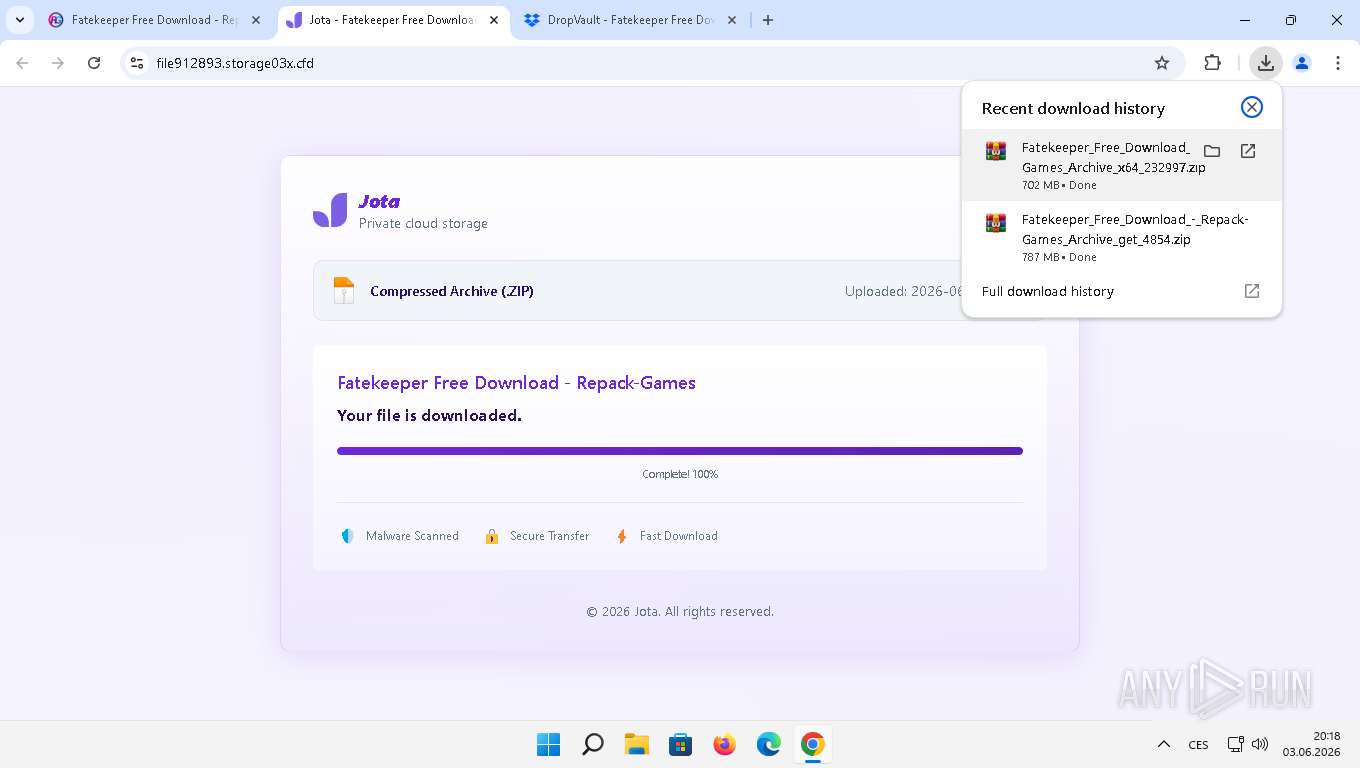
Task: Click the Private cloud storage subtitle
Action: 423,223
